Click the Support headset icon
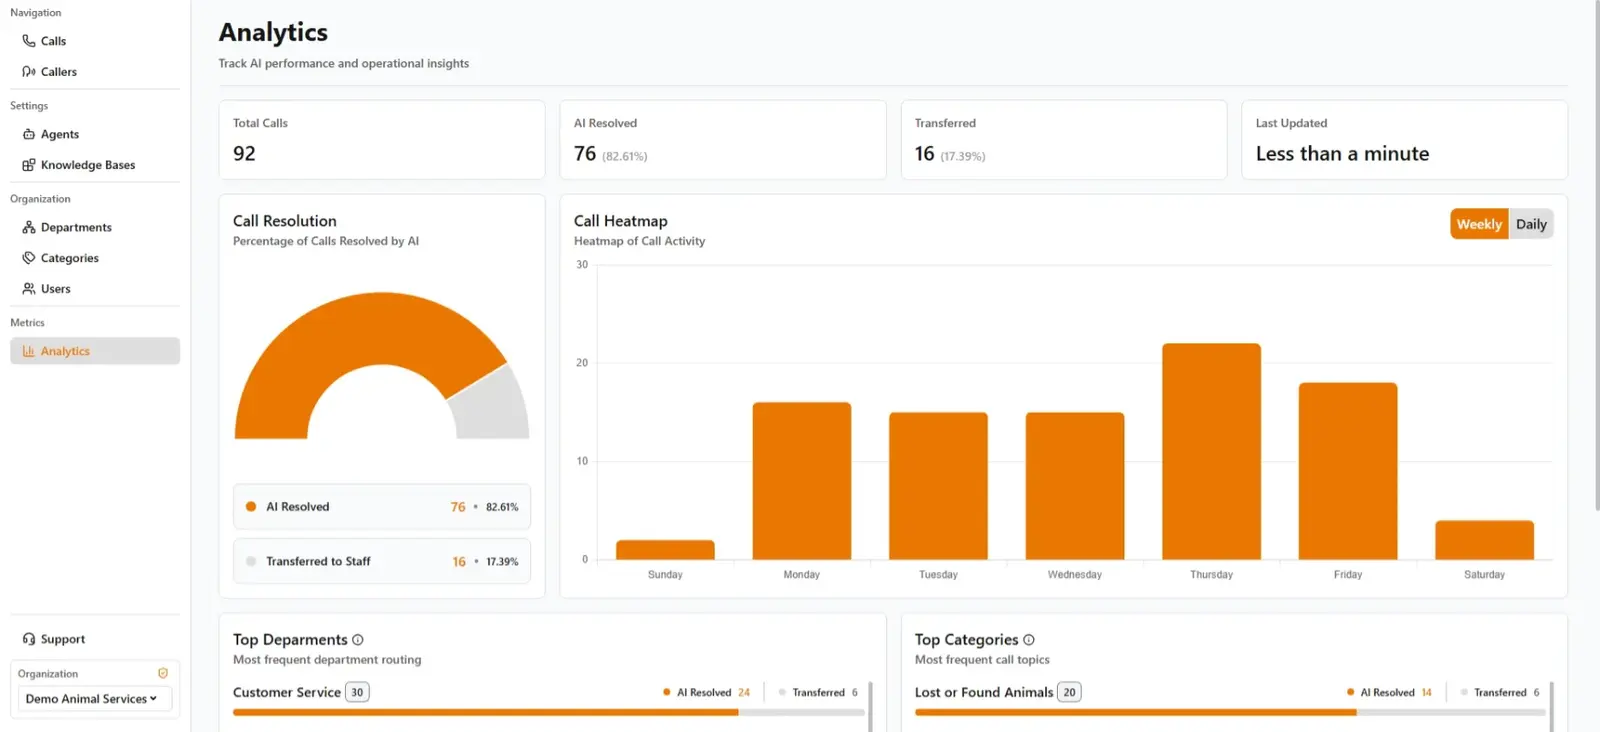This screenshot has width=1600, height=732. pyautogui.click(x=29, y=639)
